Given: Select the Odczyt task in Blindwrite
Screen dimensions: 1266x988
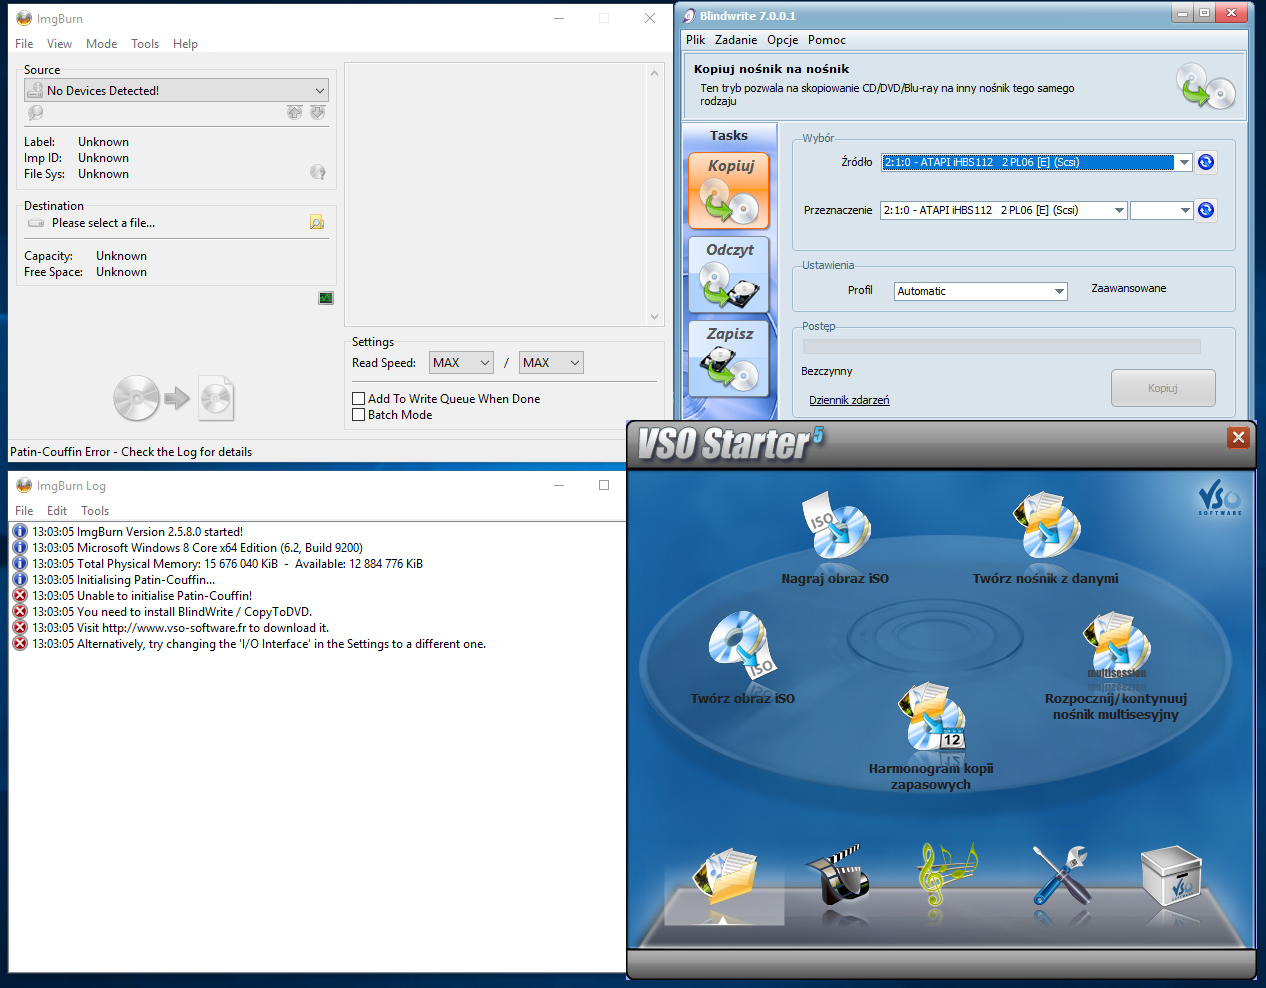Looking at the screenshot, I should pos(729,275).
